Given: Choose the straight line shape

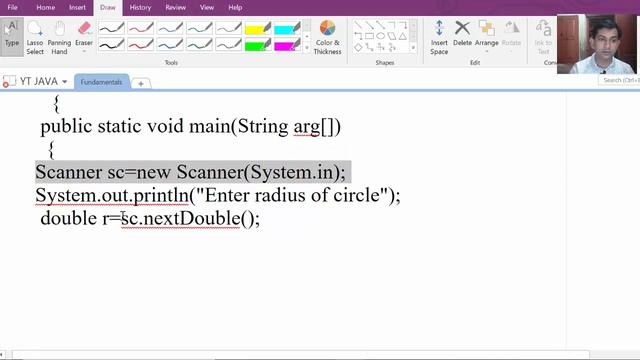Looking at the screenshot, I should click(x=358, y=25).
